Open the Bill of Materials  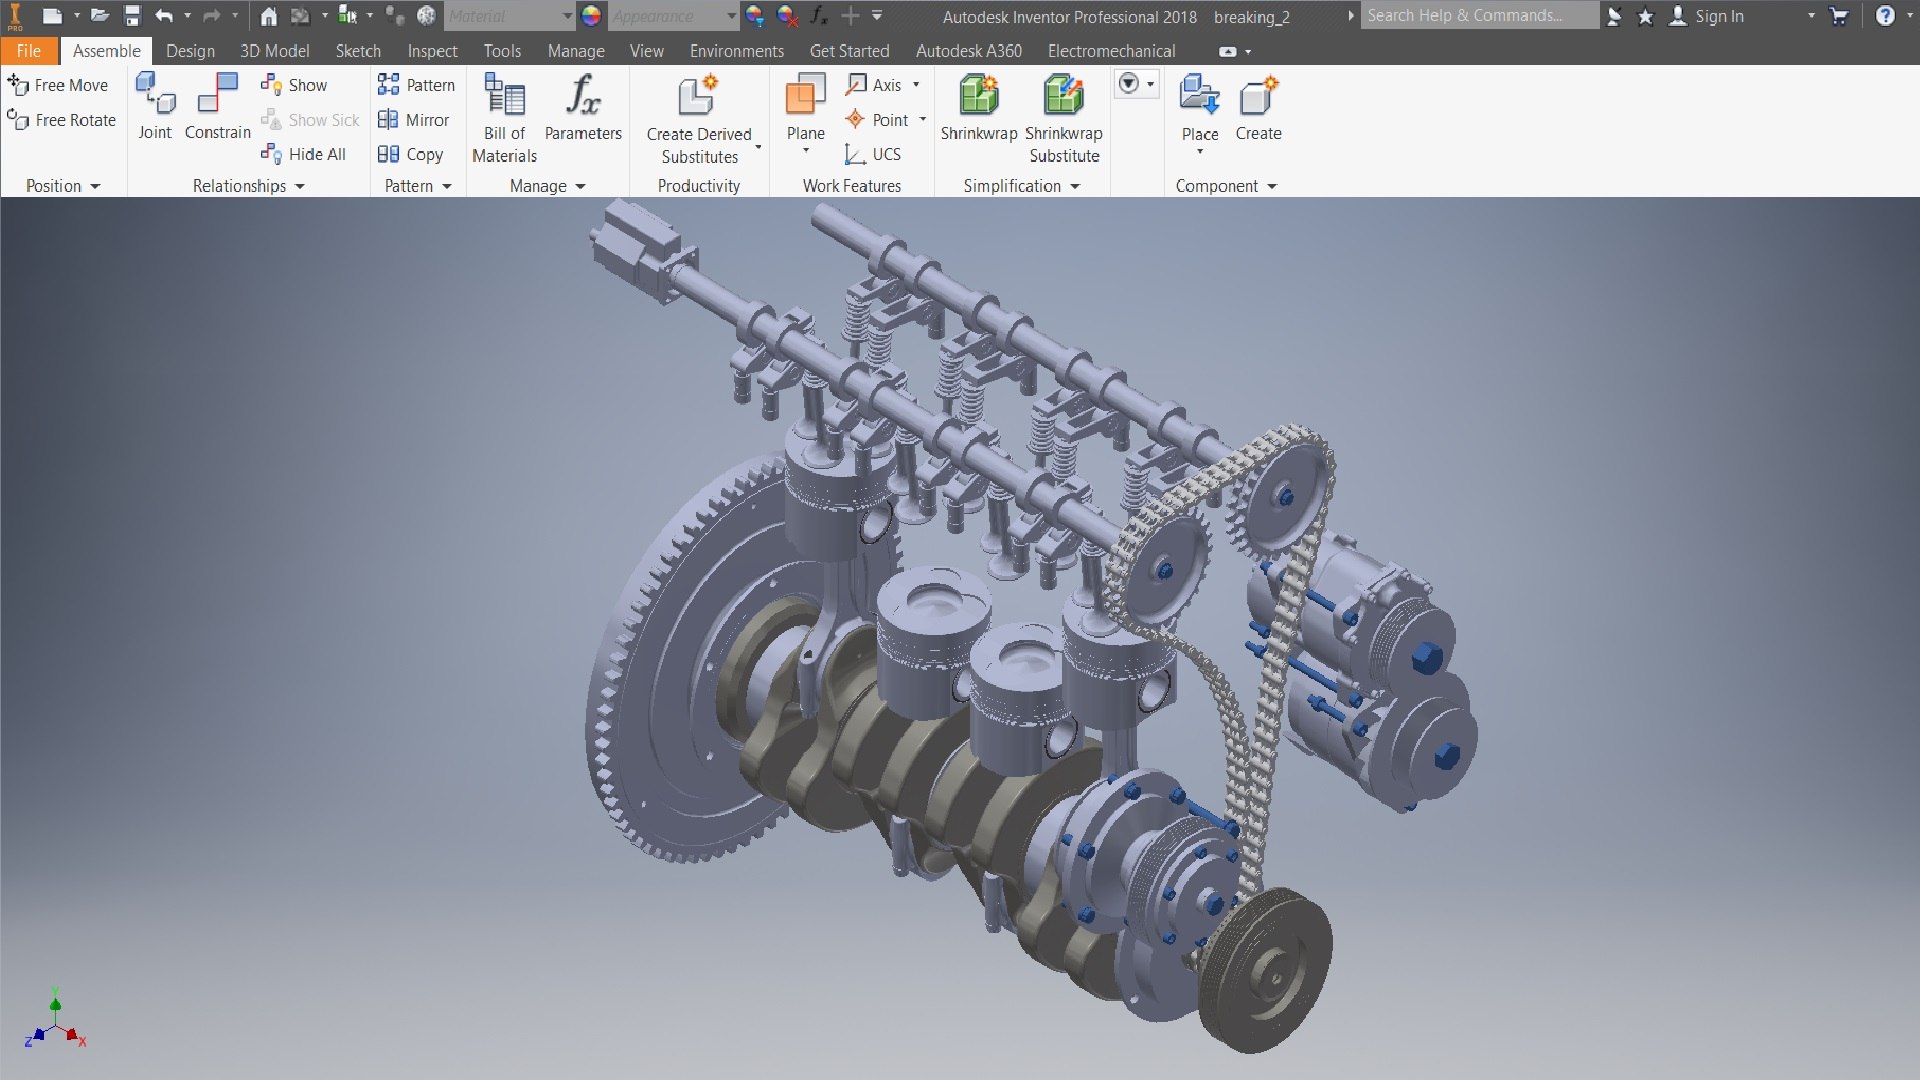(x=504, y=118)
